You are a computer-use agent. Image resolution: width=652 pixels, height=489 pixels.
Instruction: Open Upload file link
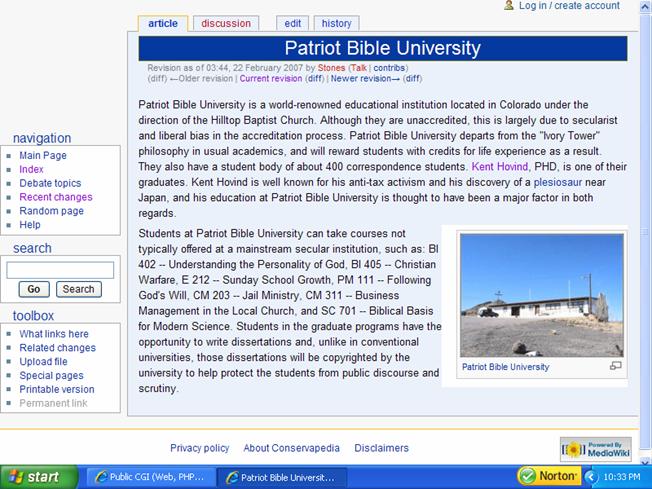(x=43, y=362)
